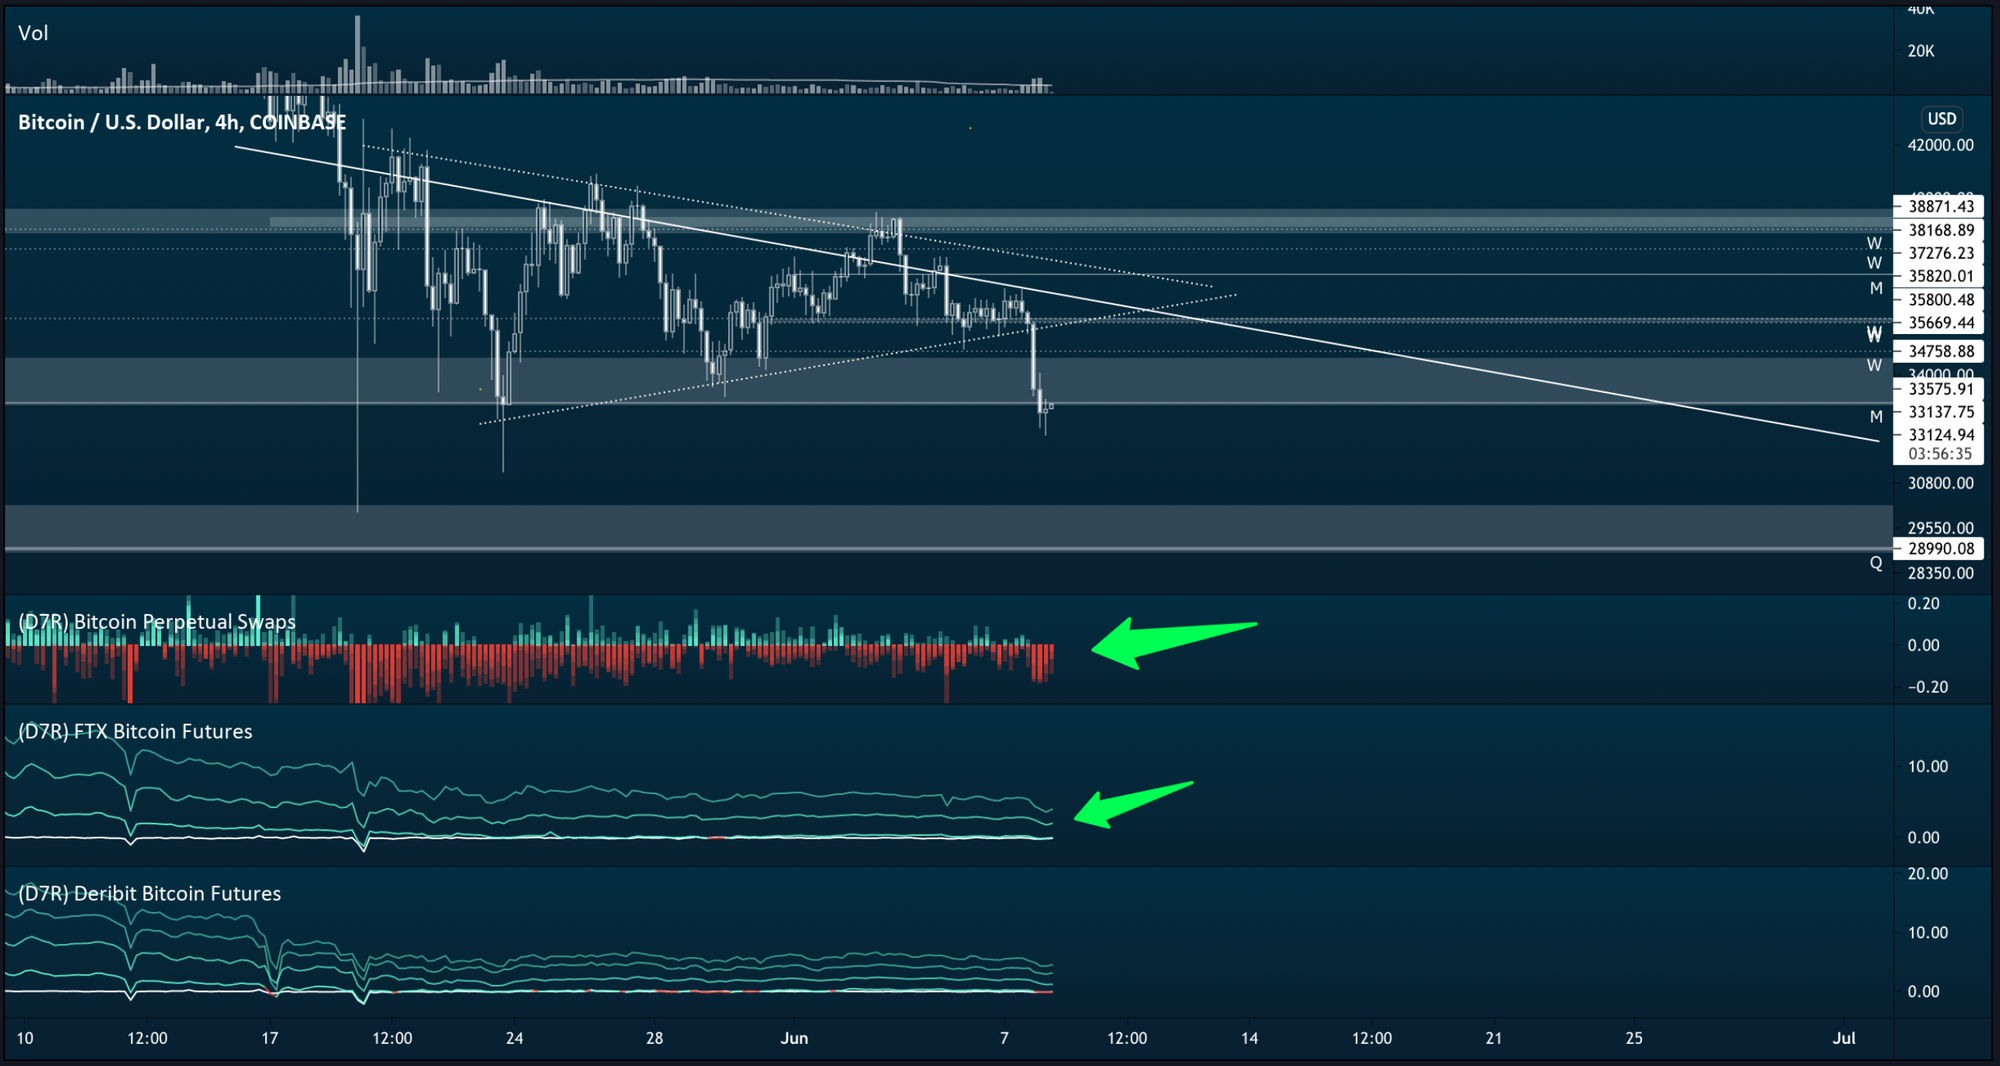The width and height of the screenshot is (2000, 1066).
Task: Click the 37276.23 price label
Action: click(1940, 253)
